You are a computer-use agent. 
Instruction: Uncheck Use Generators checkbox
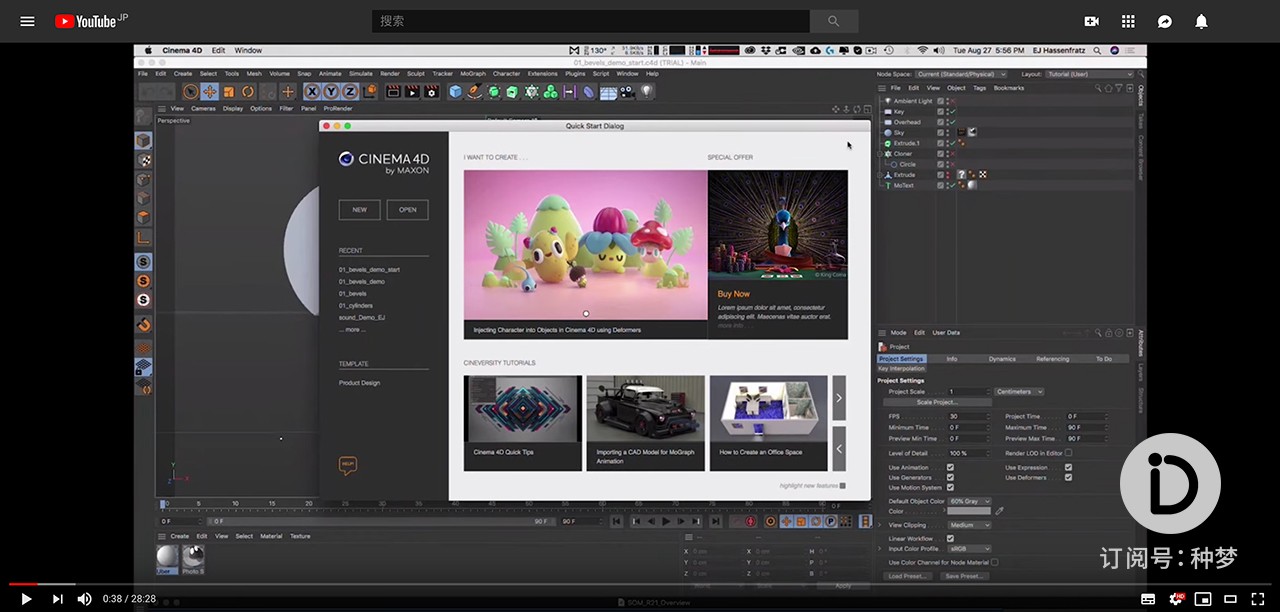pos(950,477)
